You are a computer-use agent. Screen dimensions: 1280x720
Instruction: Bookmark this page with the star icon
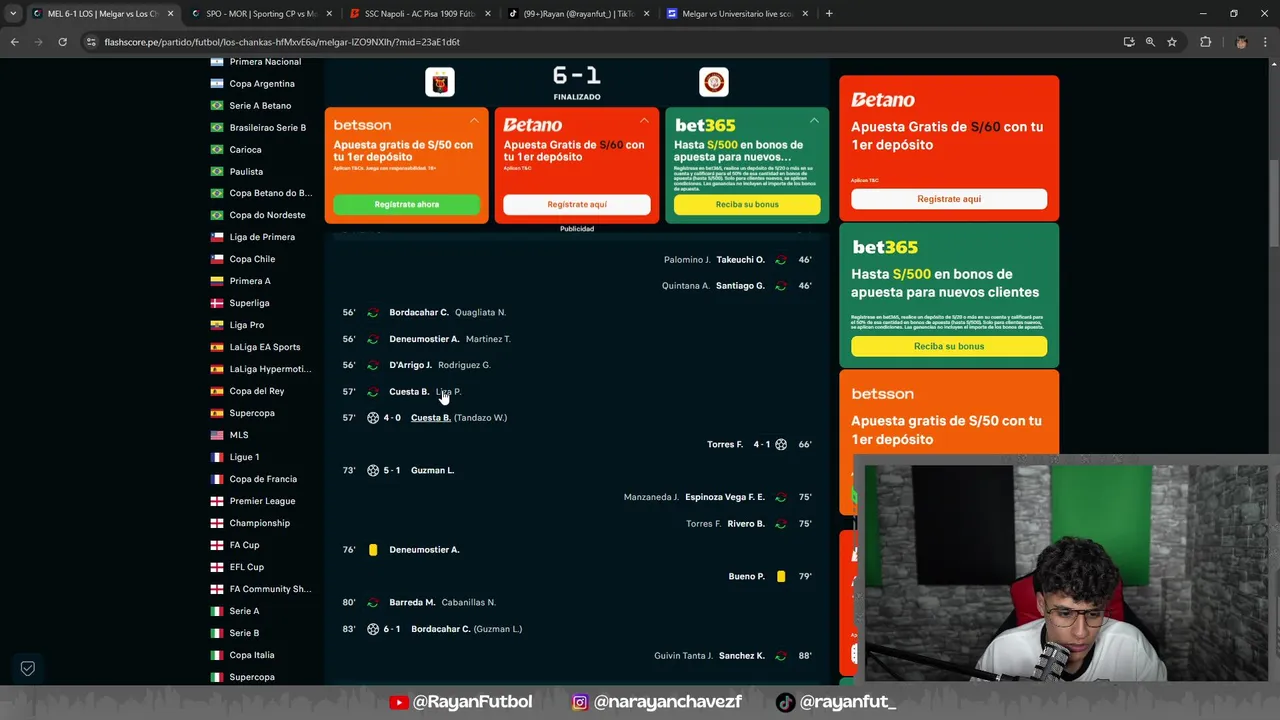(x=1172, y=42)
